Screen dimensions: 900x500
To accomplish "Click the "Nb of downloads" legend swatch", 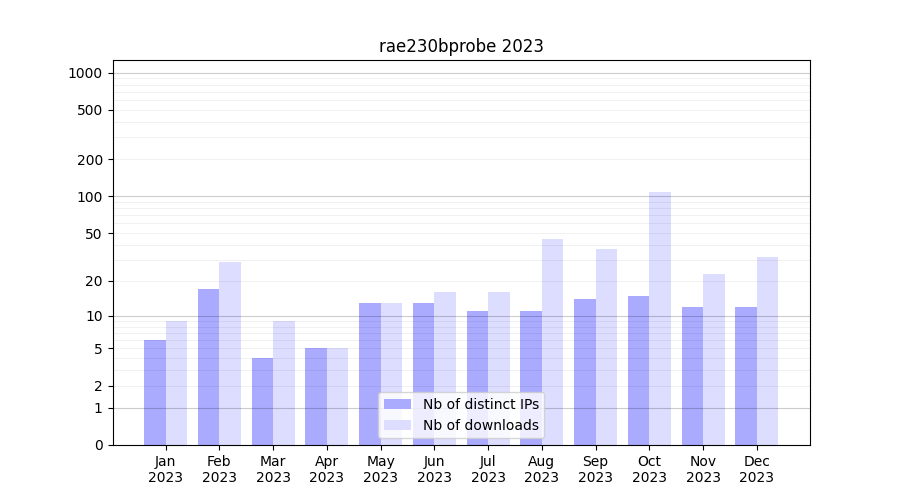I will pos(397,425).
